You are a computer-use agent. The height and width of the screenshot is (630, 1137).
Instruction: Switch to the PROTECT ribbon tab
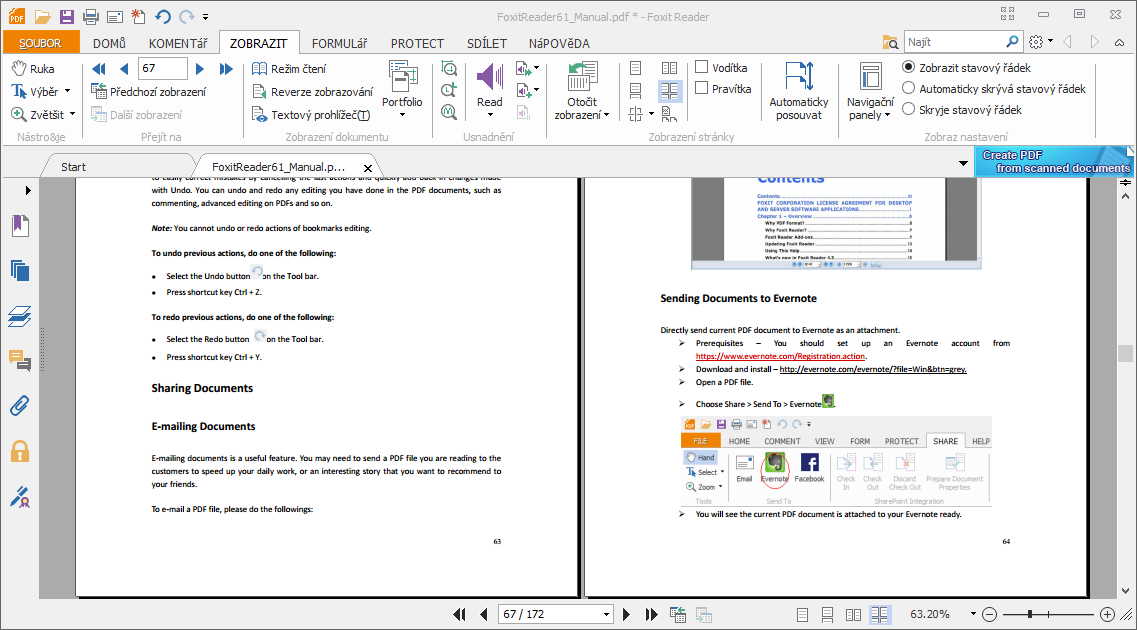pyautogui.click(x=417, y=43)
